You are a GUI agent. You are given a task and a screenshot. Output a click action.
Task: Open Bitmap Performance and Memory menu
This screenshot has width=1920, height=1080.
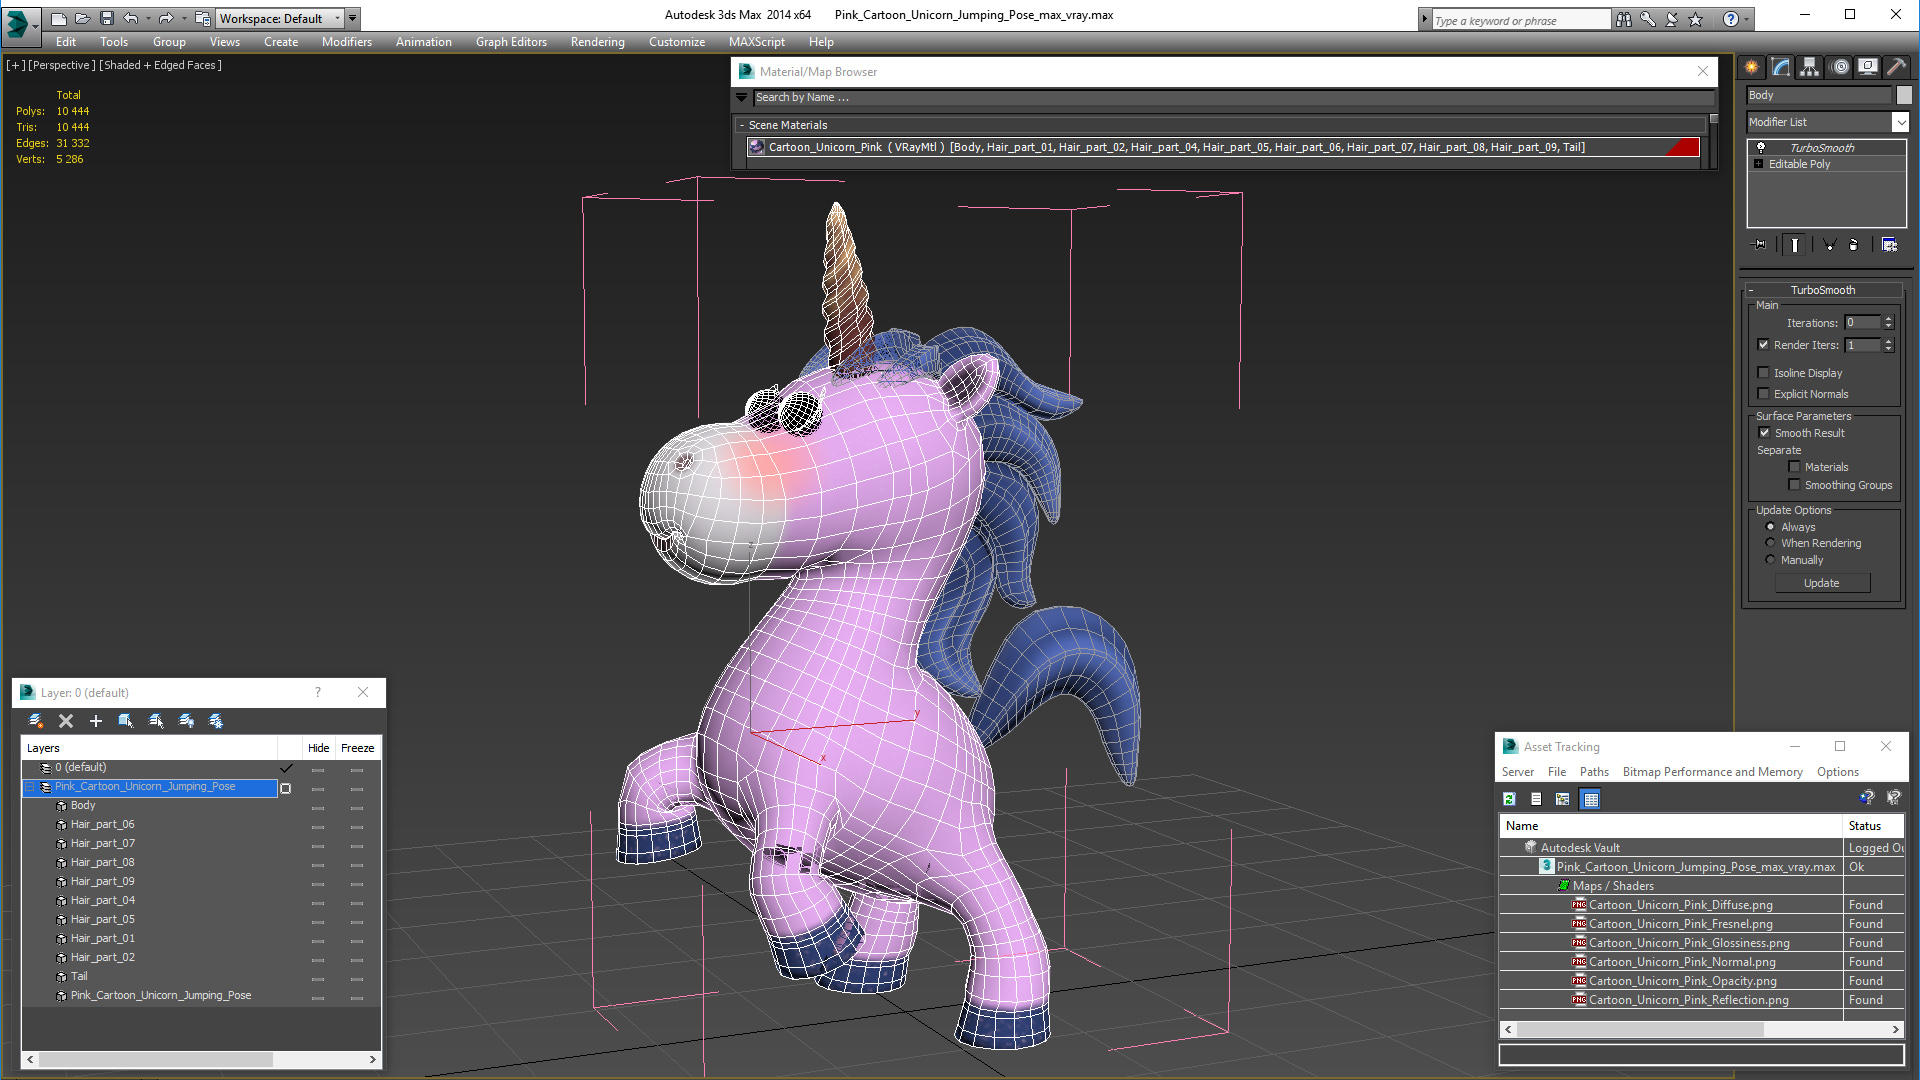(x=1712, y=772)
